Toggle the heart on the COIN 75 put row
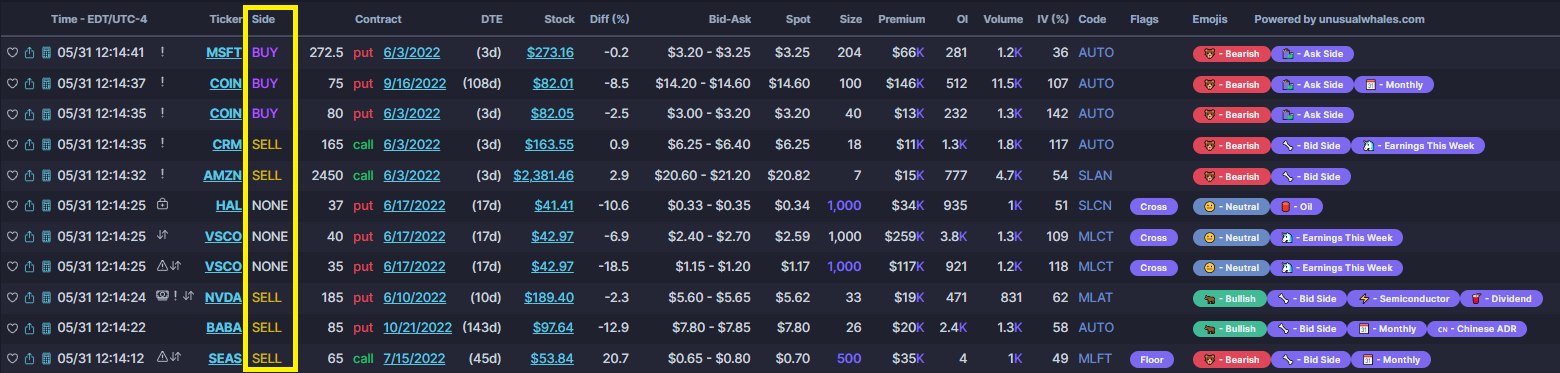1560x373 pixels. pos(12,84)
